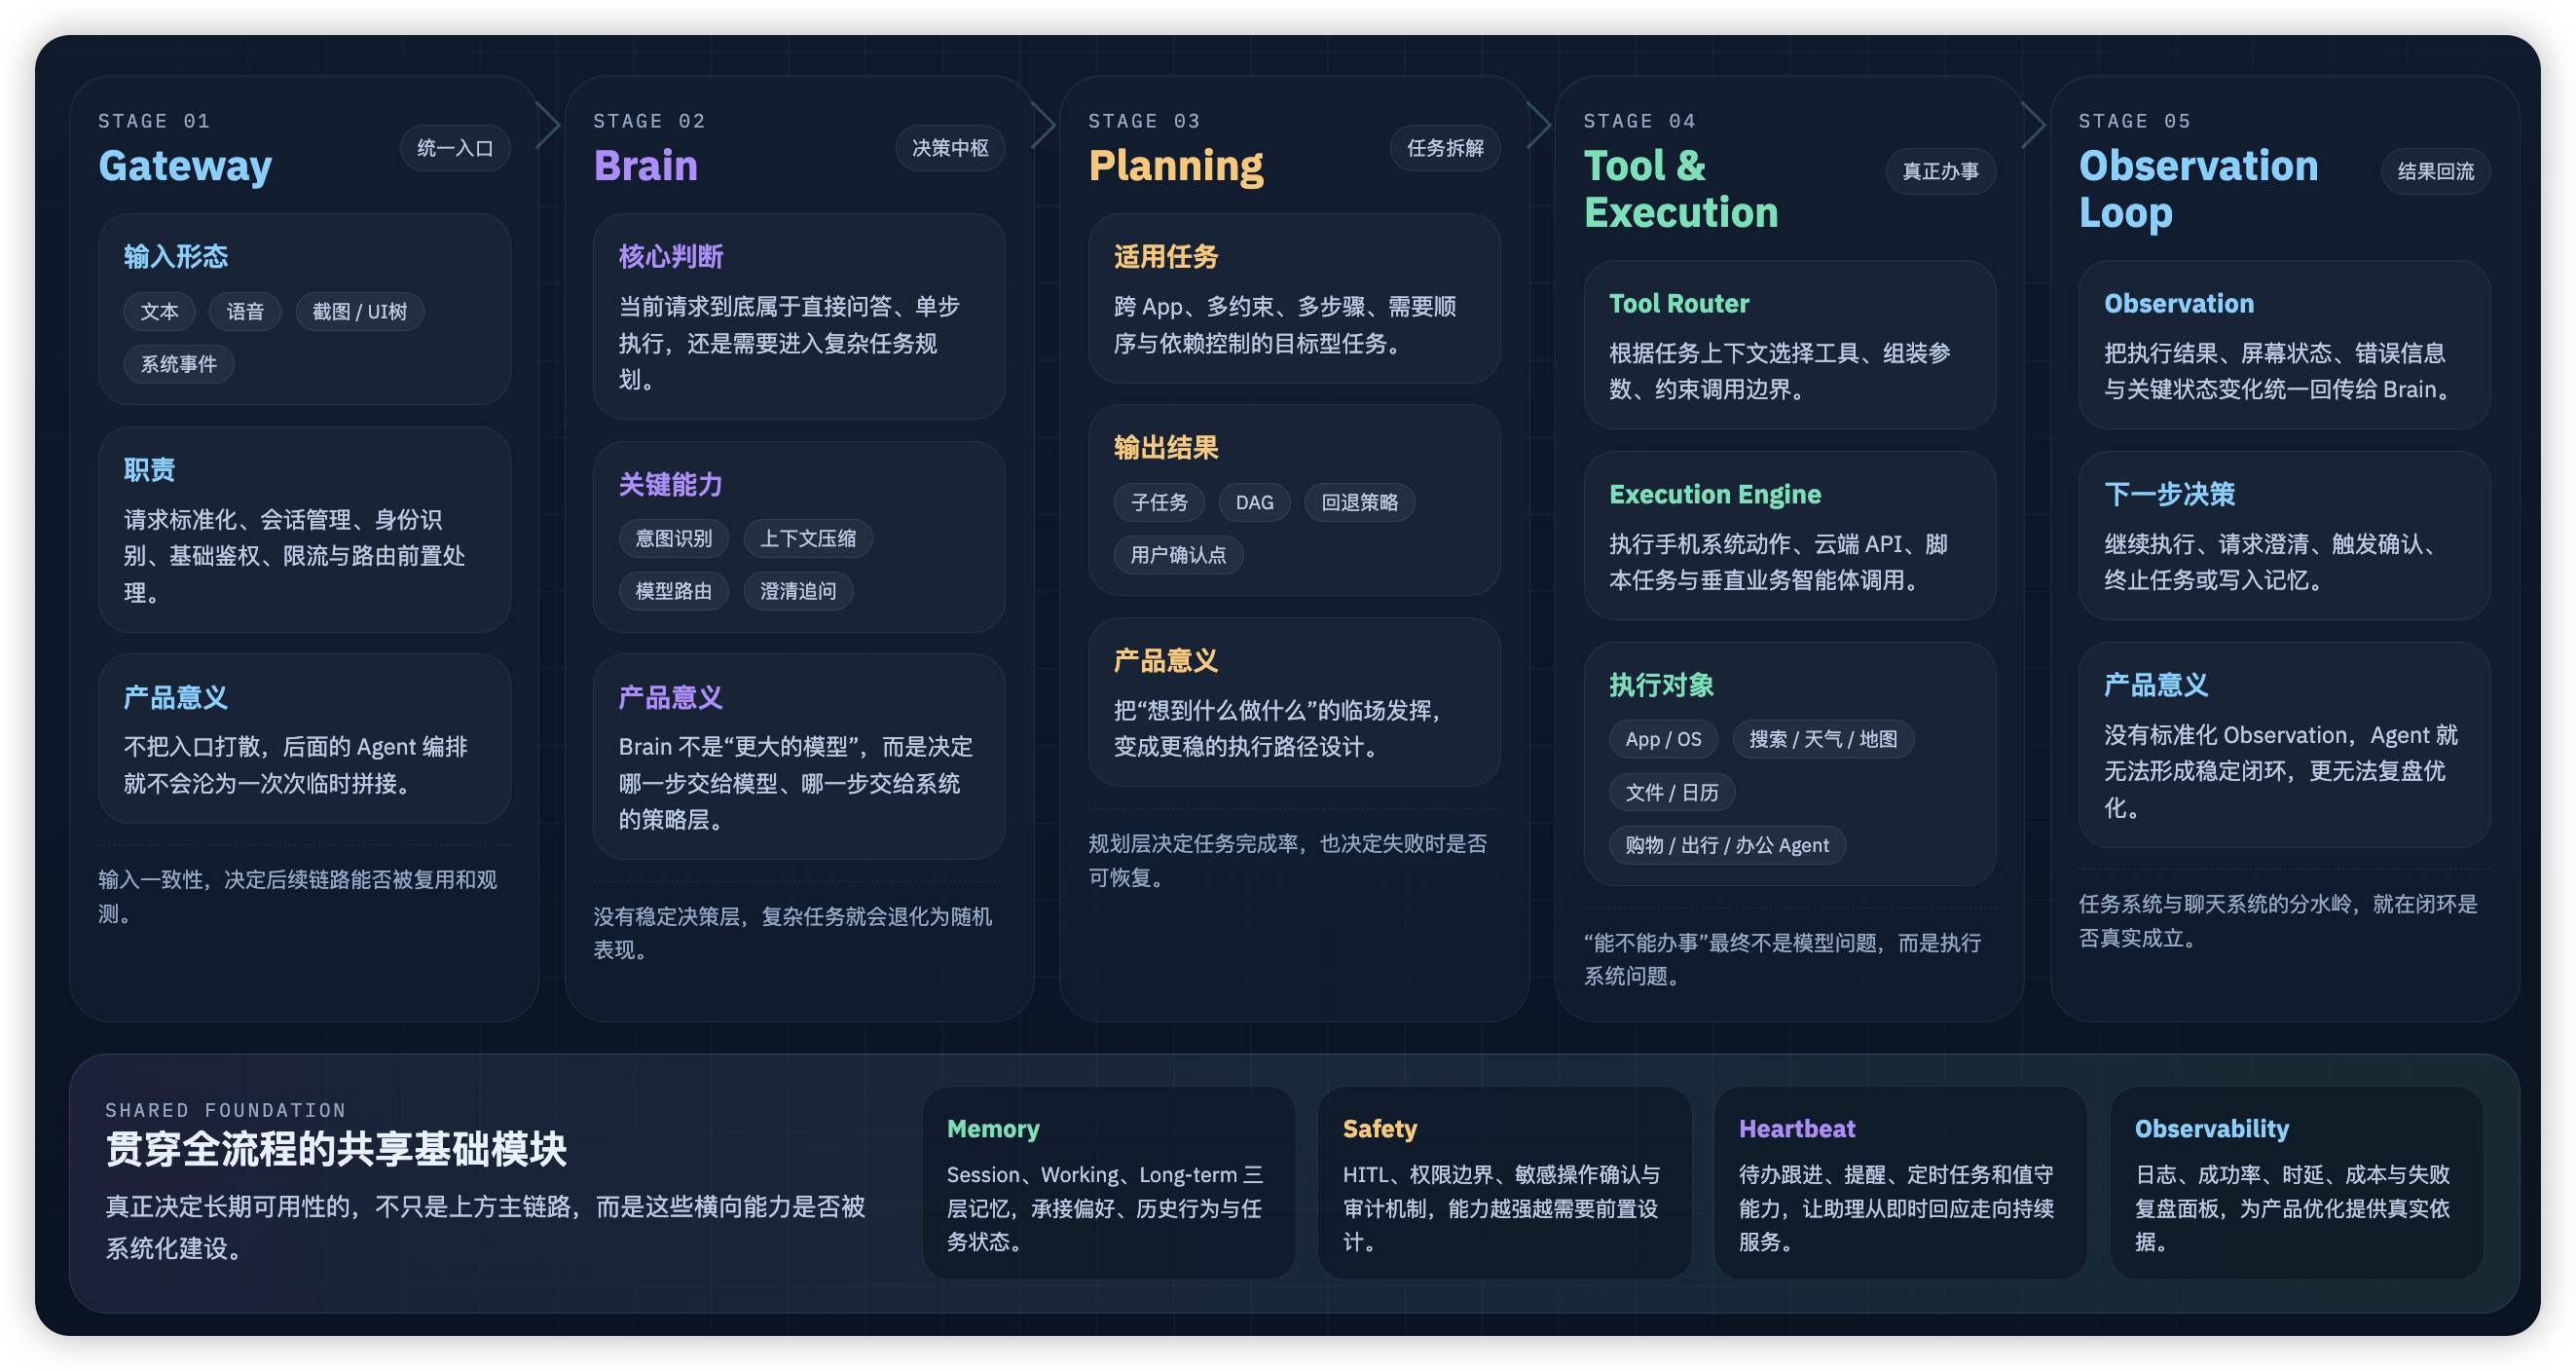Click the 意图识别 capability chip
Image resolution: width=2576 pixels, height=1371 pixels.
[x=673, y=538]
